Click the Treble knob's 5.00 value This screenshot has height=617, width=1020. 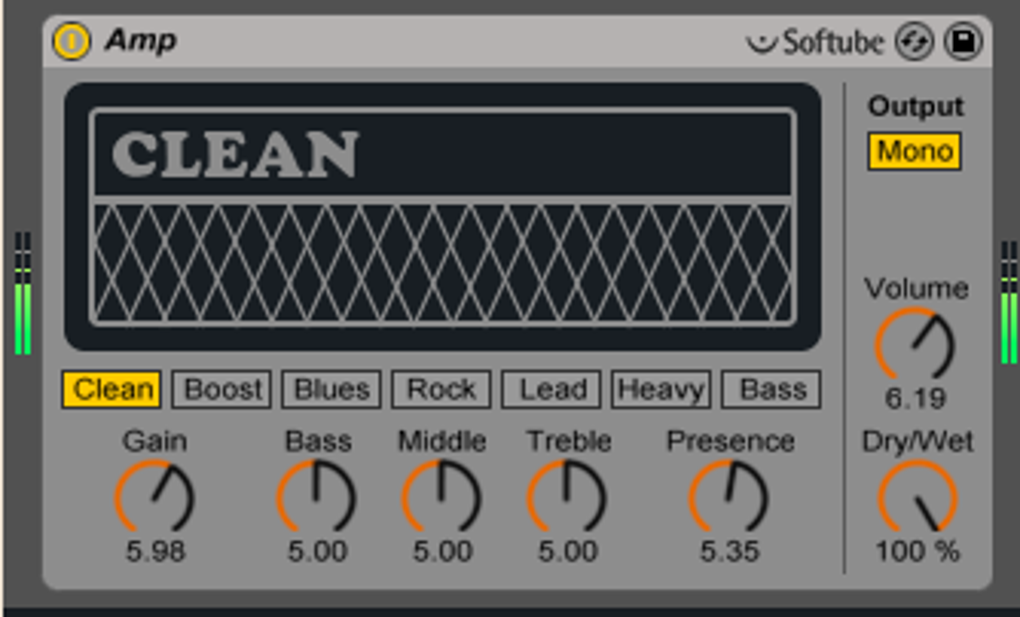(567, 552)
